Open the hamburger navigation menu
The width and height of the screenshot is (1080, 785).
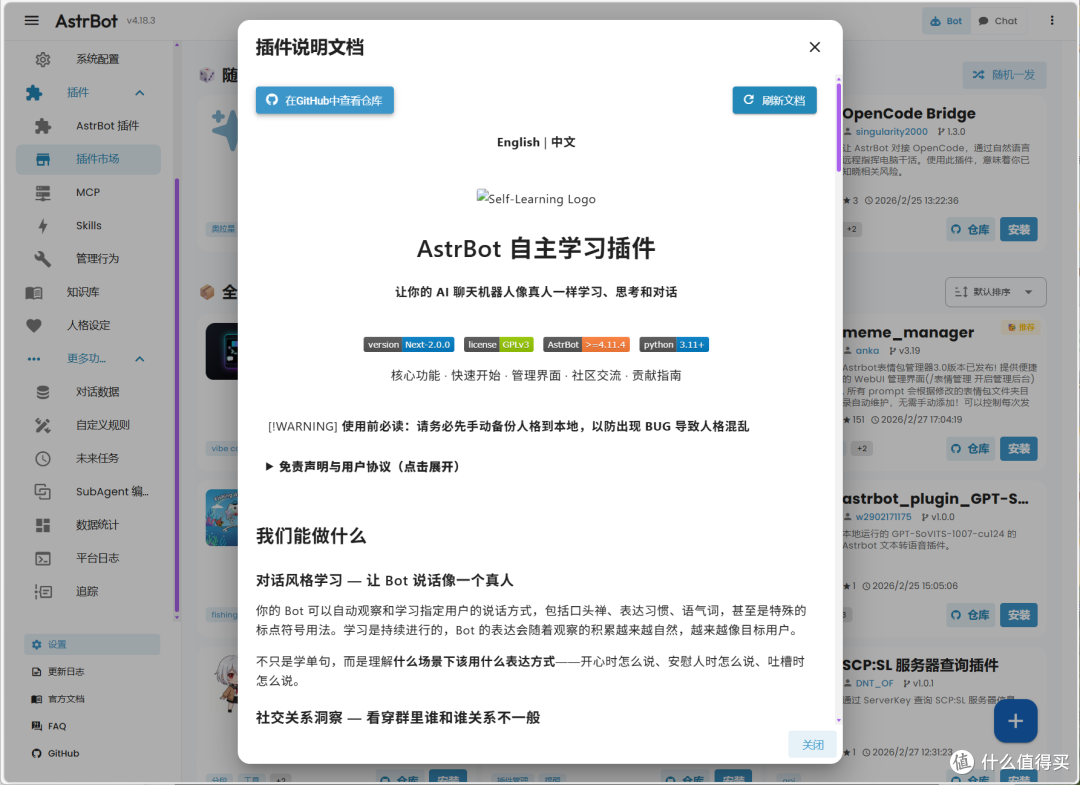32,21
